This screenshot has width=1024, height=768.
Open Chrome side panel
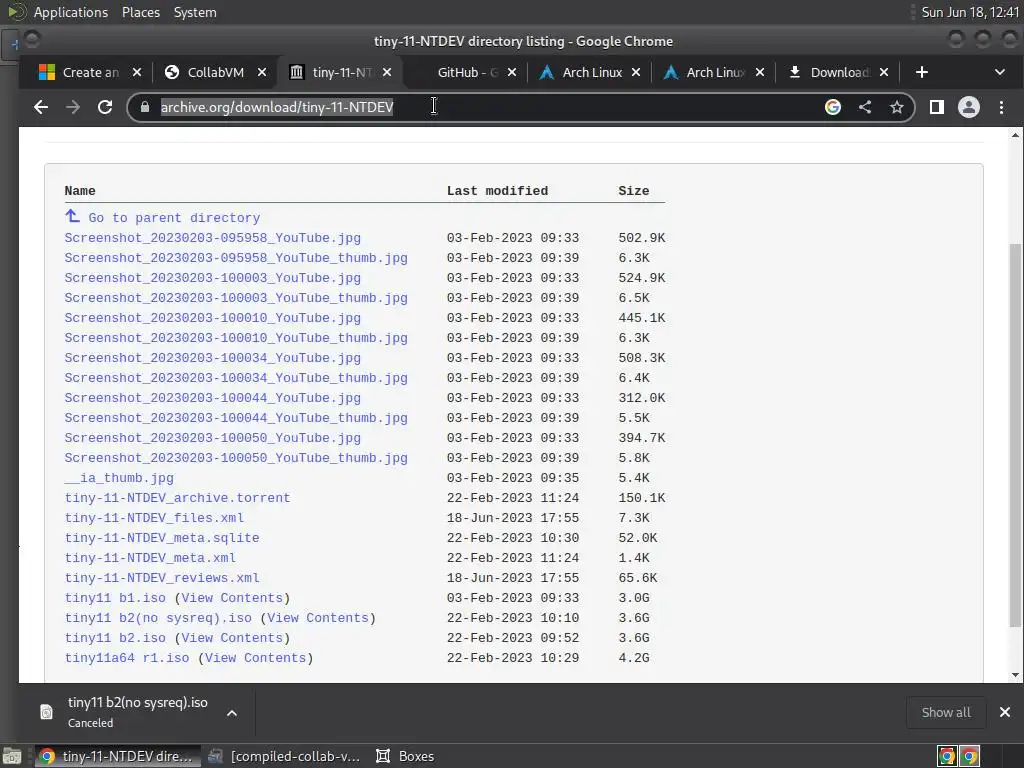click(936, 107)
